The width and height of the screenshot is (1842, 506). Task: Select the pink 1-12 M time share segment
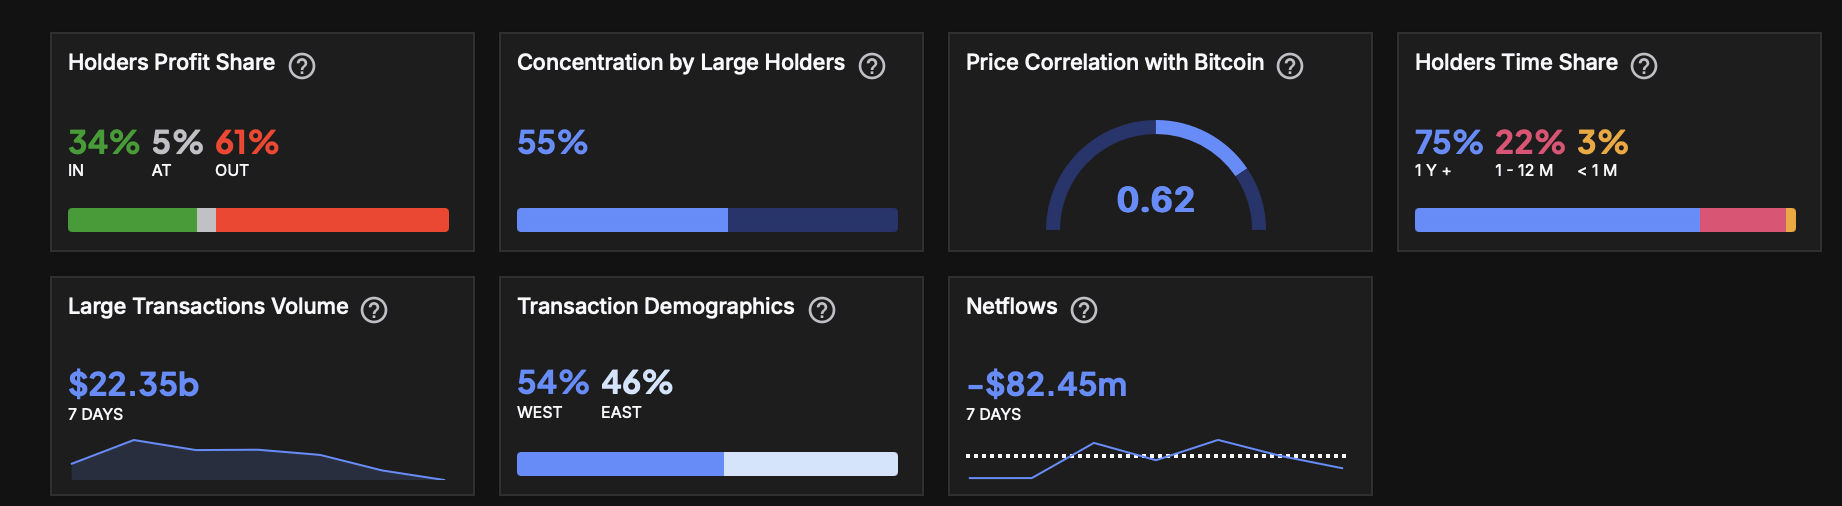click(1742, 220)
